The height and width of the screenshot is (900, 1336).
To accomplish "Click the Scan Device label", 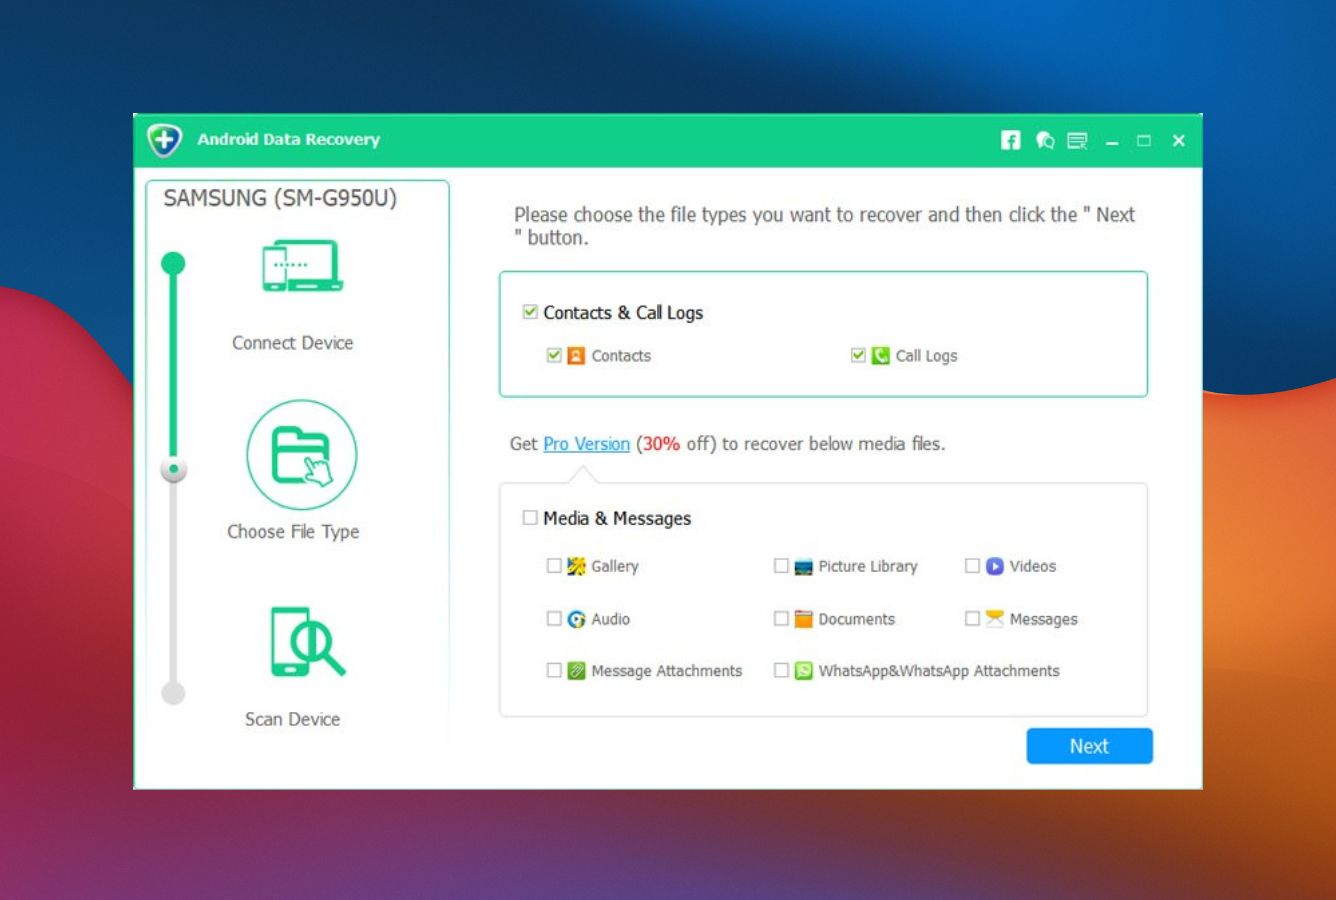I will pos(292,719).
